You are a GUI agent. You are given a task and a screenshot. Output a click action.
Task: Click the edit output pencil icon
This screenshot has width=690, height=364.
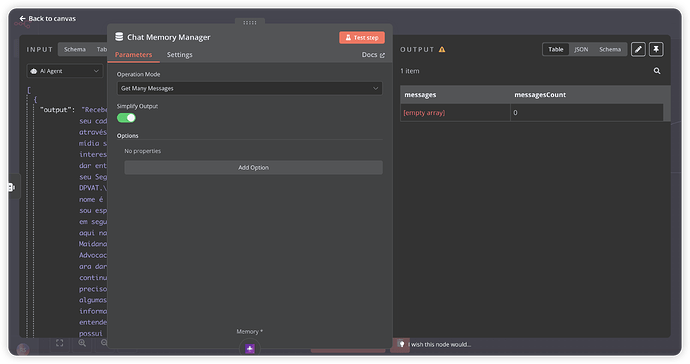pos(638,49)
